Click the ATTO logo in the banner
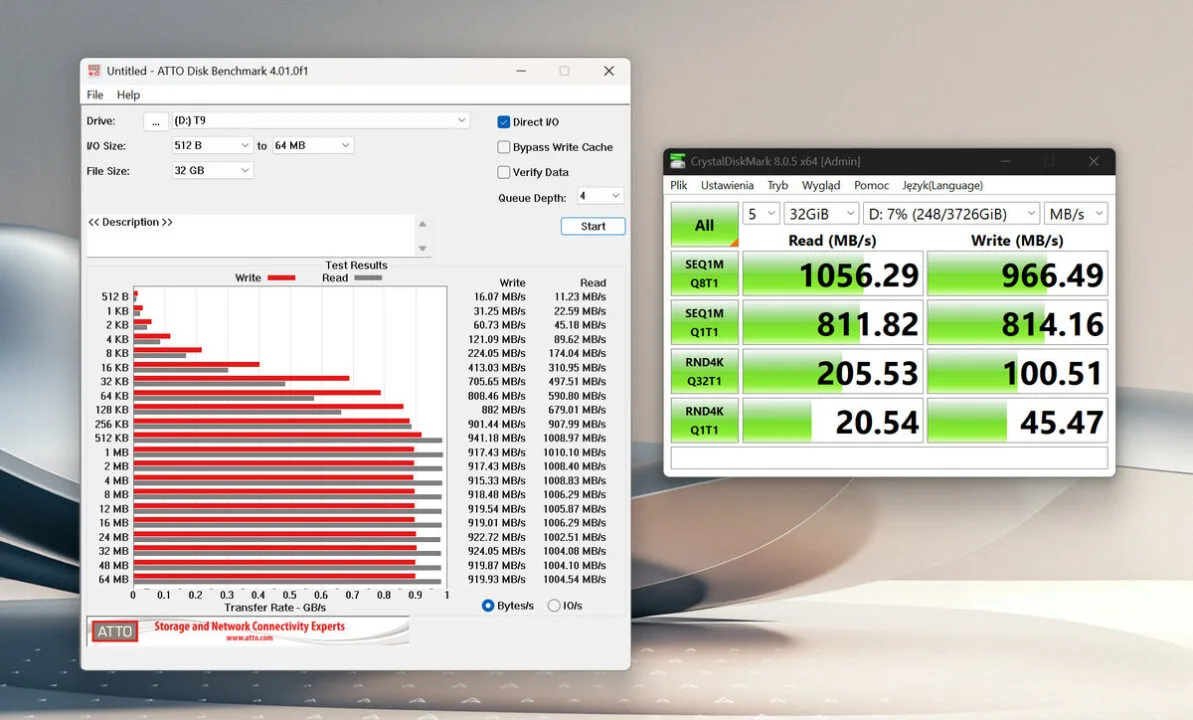 115,631
